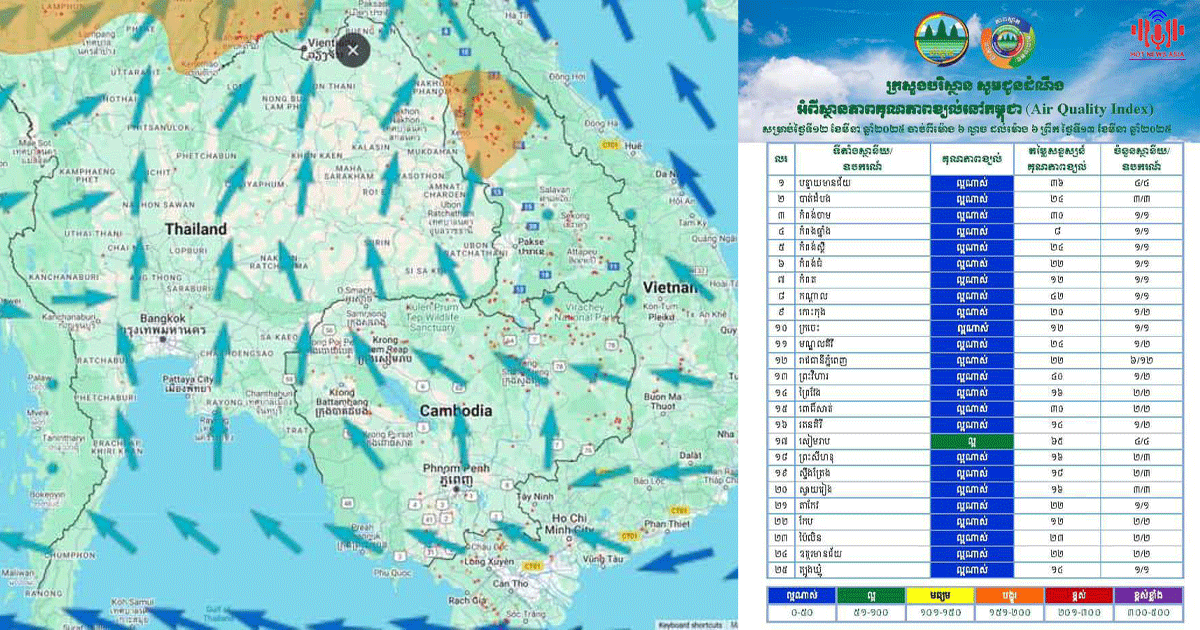Close the map overlay with the X button
Image resolution: width=1200 pixels, height=630 pixels.
pos(353,50)
